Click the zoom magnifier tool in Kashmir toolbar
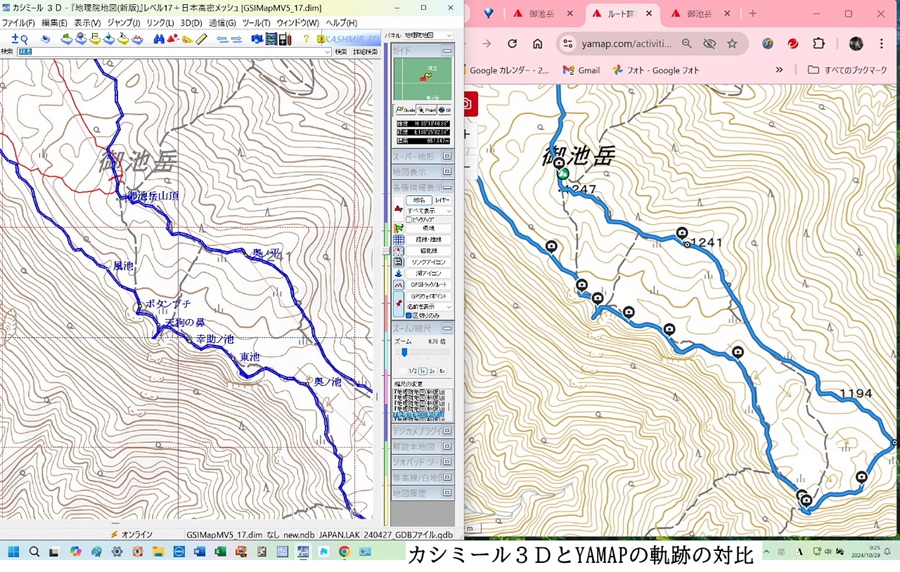 20,39
